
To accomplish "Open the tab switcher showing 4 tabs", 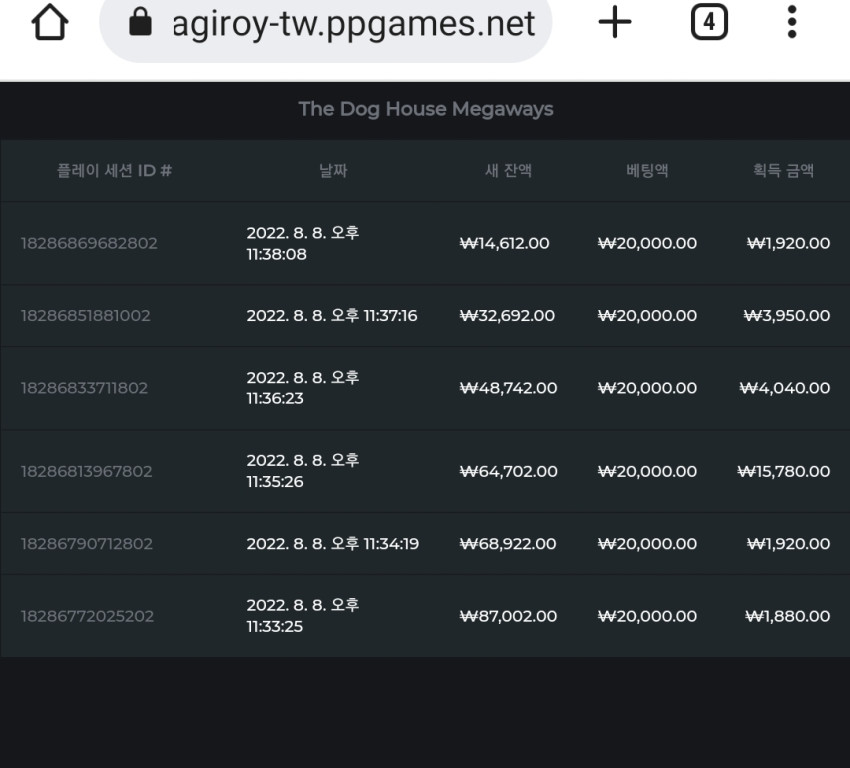I will tap(709, 22).
